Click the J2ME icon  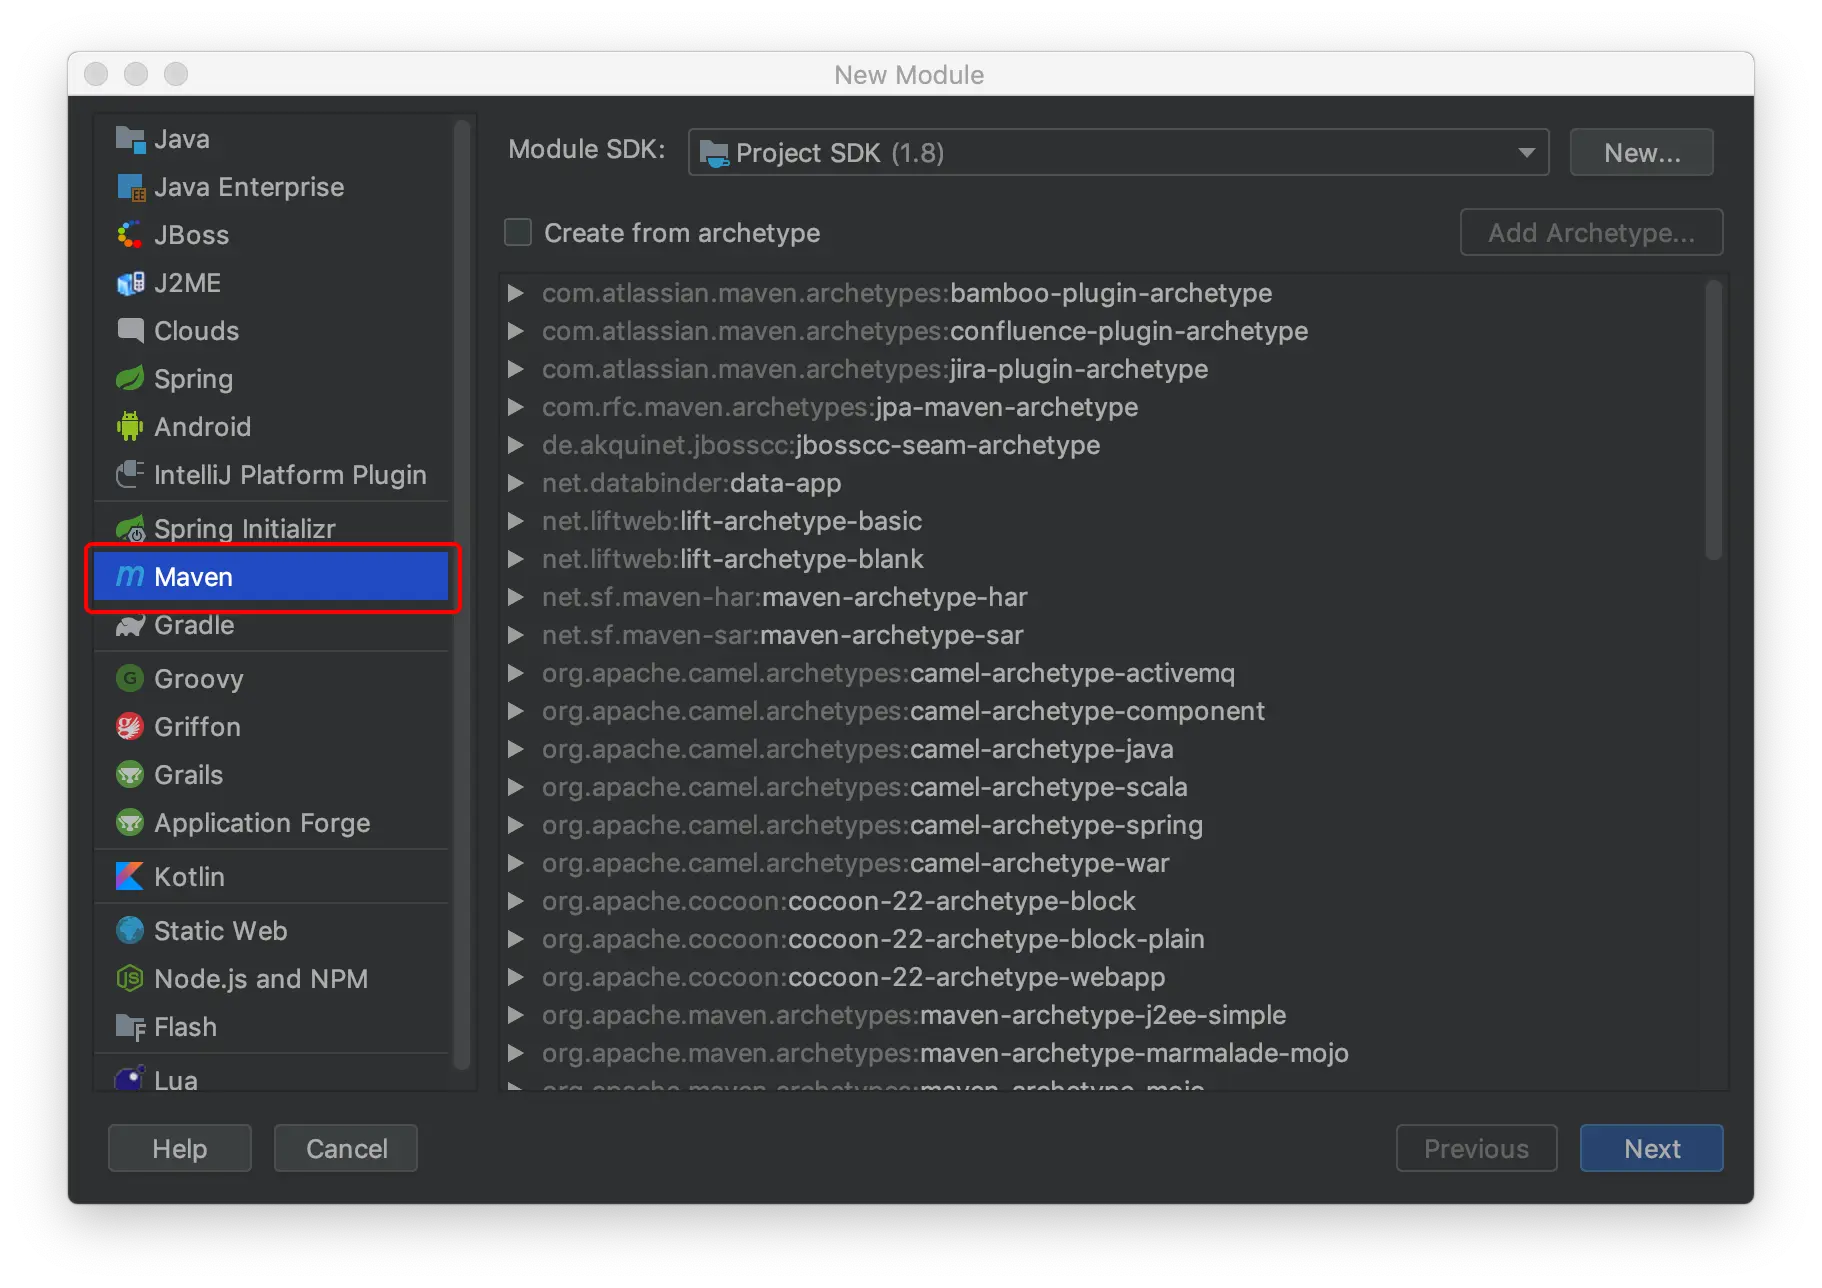click(130, 283)
